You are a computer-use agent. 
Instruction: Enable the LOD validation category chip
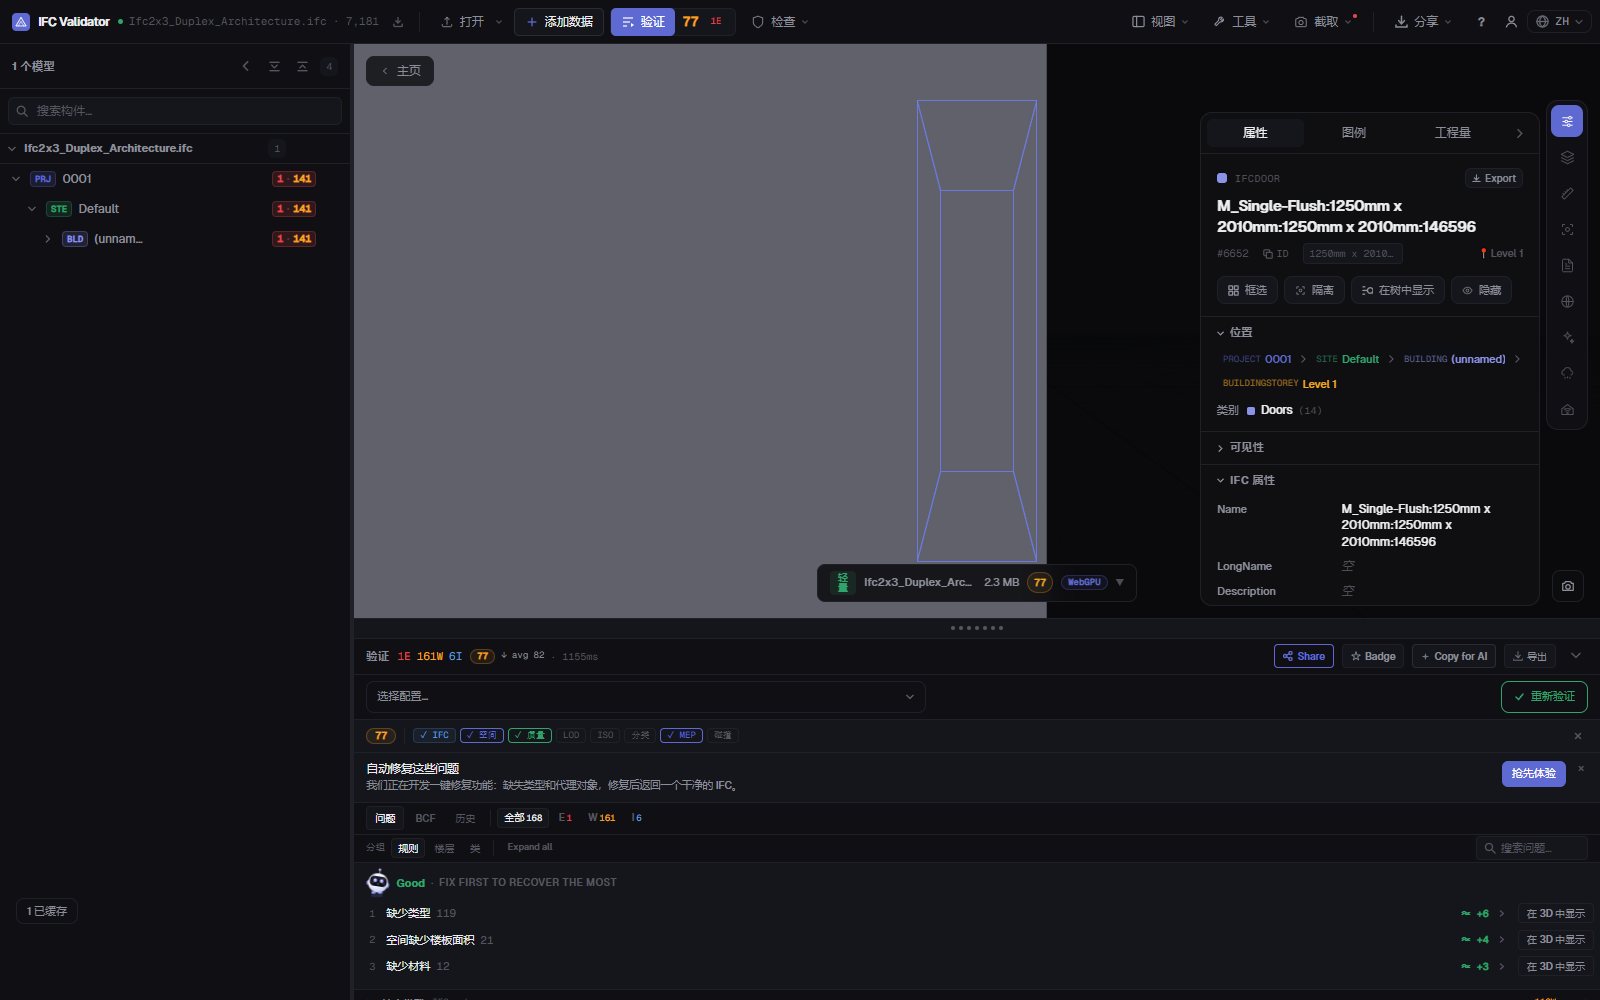pos(571,735)
